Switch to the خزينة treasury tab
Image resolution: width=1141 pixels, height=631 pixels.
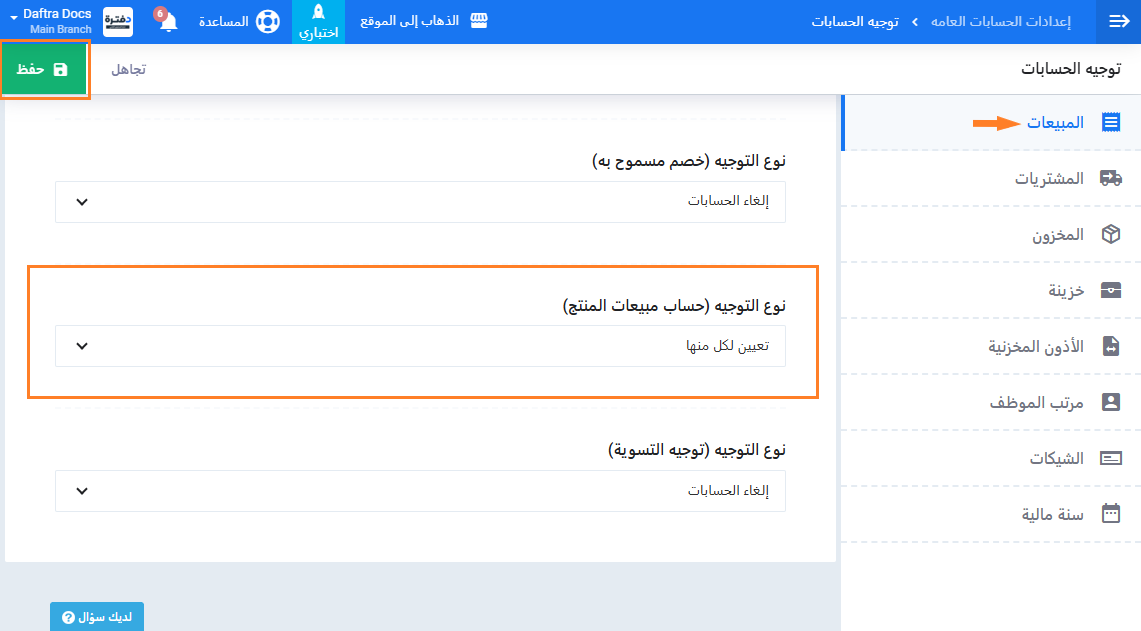click(x=1066, y=290)
